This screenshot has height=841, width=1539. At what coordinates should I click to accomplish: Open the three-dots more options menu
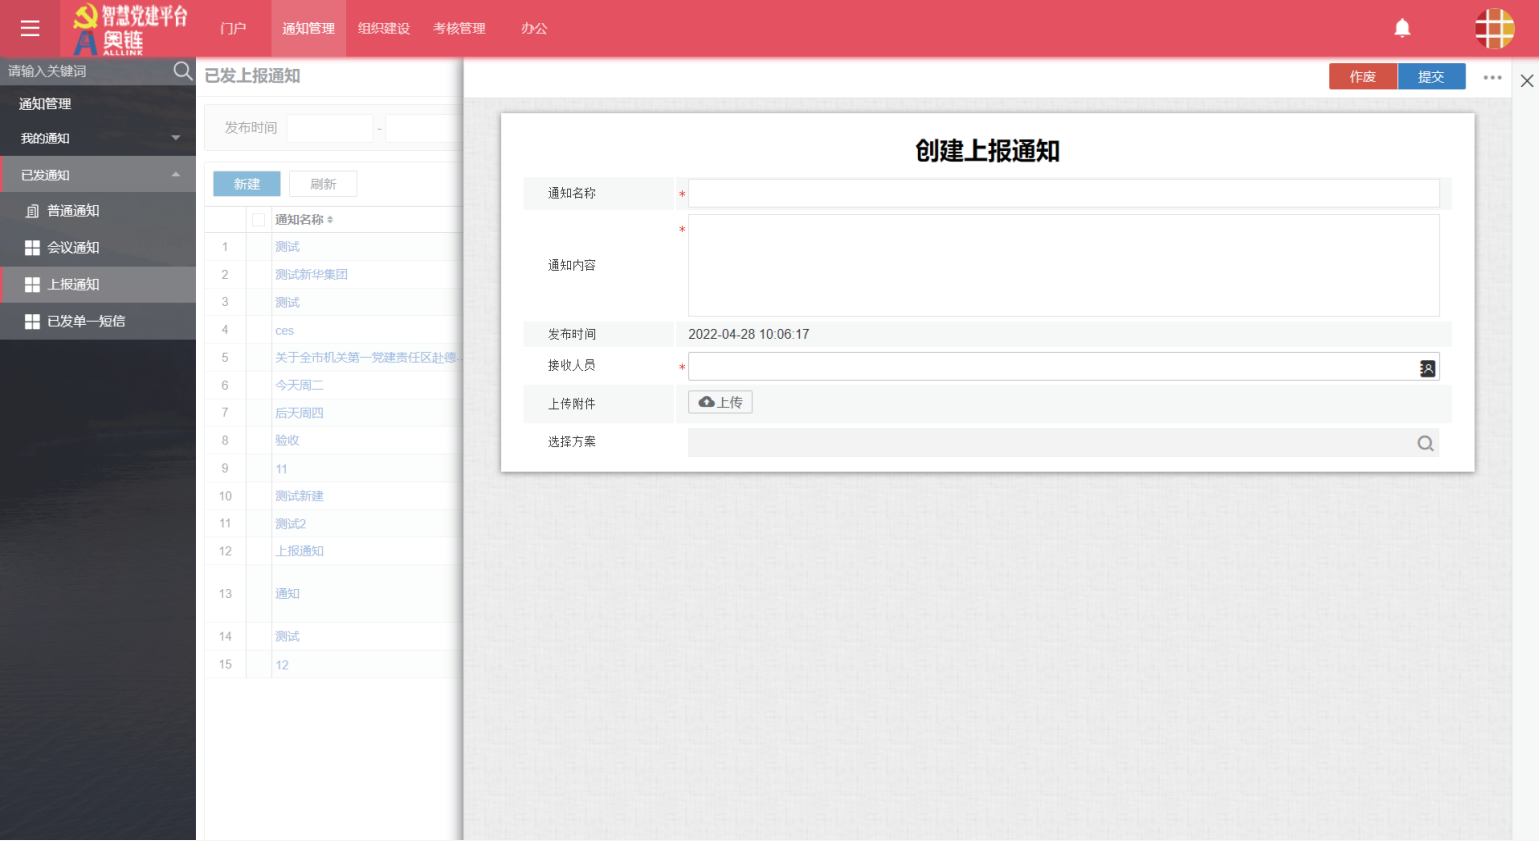pos(1492,77)
